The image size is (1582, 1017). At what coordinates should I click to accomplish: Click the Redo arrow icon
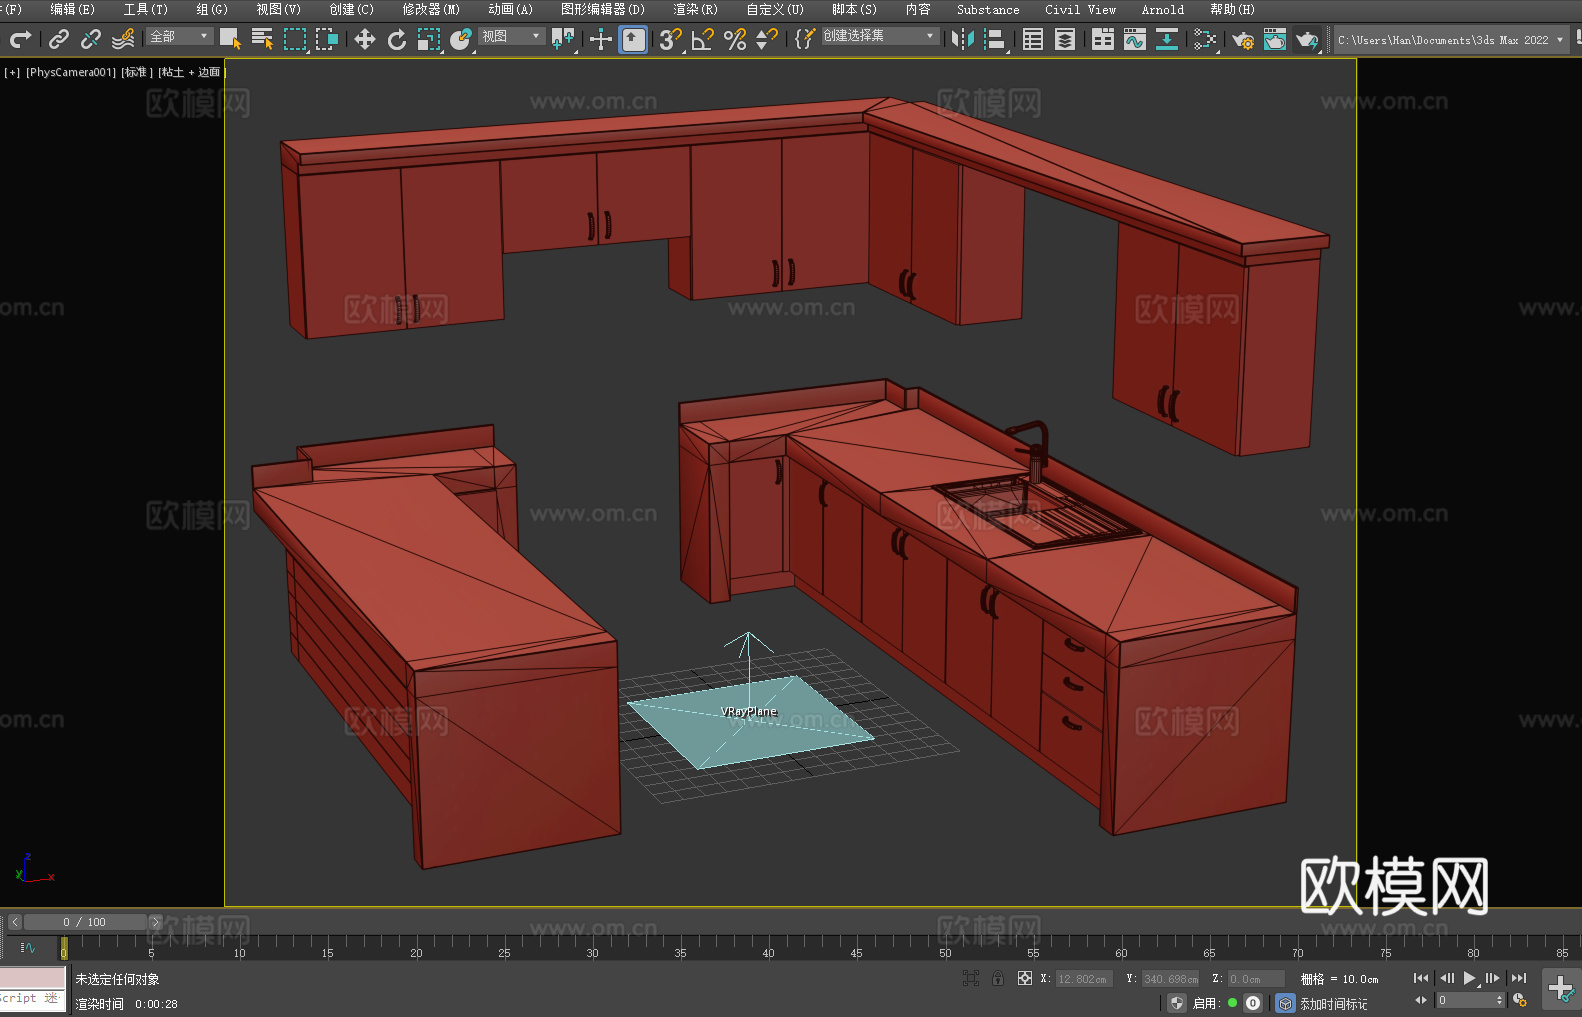[20, 39]
